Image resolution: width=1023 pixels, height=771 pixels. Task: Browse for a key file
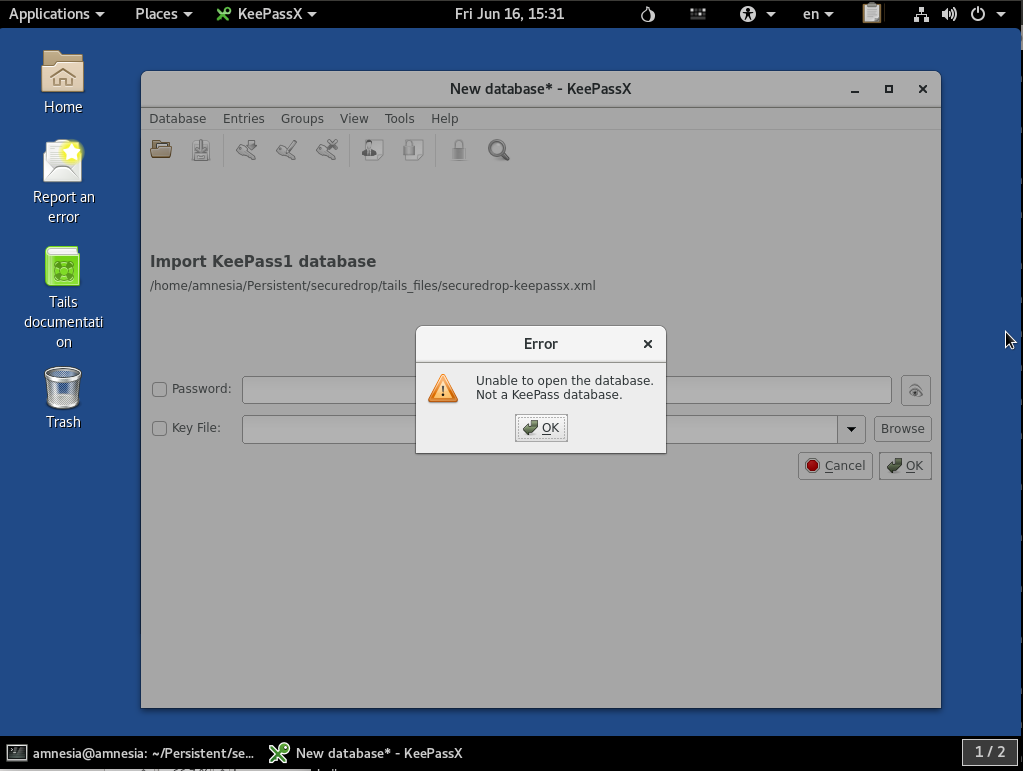[x=901, y=428]
